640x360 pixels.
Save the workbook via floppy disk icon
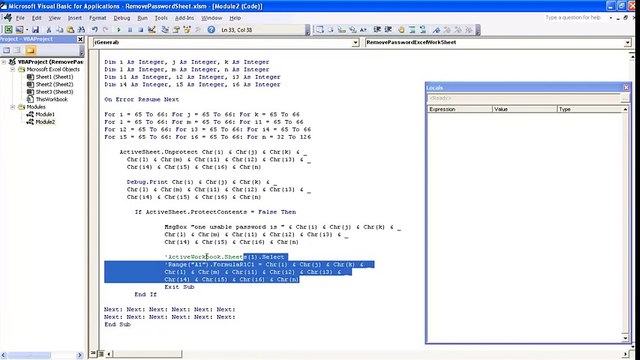[36, 29]
